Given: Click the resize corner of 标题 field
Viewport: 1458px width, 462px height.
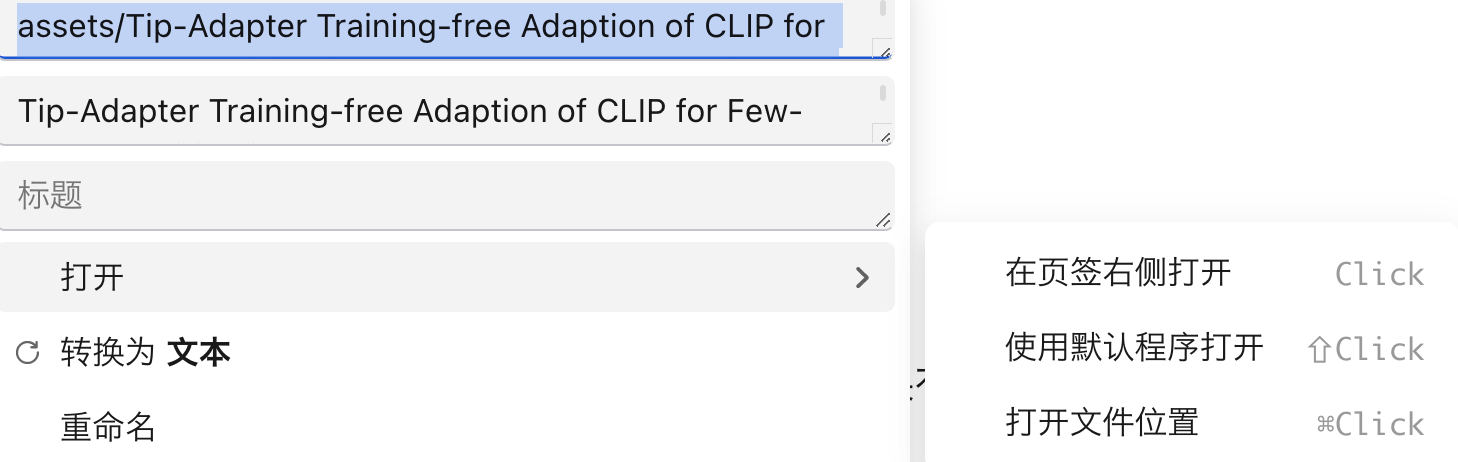Looking at the screenshot, I should point(882,220).
